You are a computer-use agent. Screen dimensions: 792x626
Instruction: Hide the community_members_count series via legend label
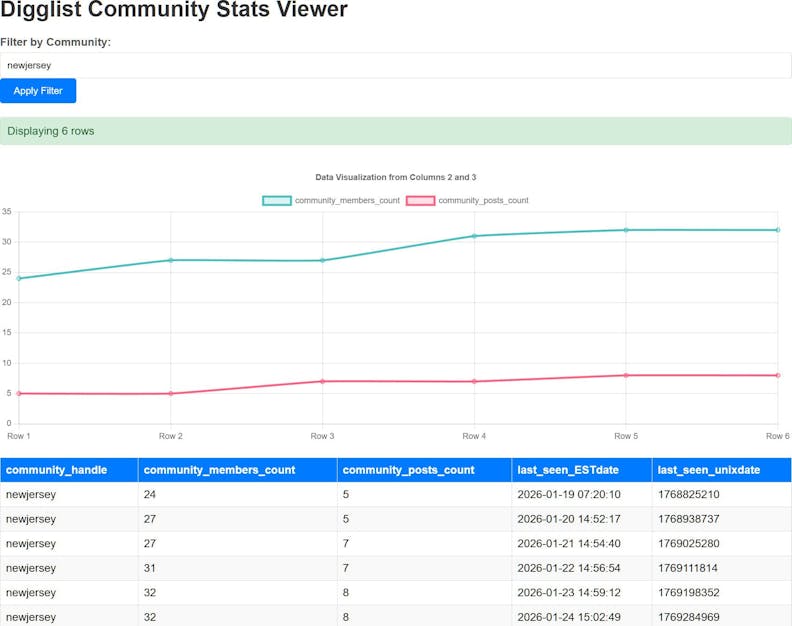pos(346,201)
